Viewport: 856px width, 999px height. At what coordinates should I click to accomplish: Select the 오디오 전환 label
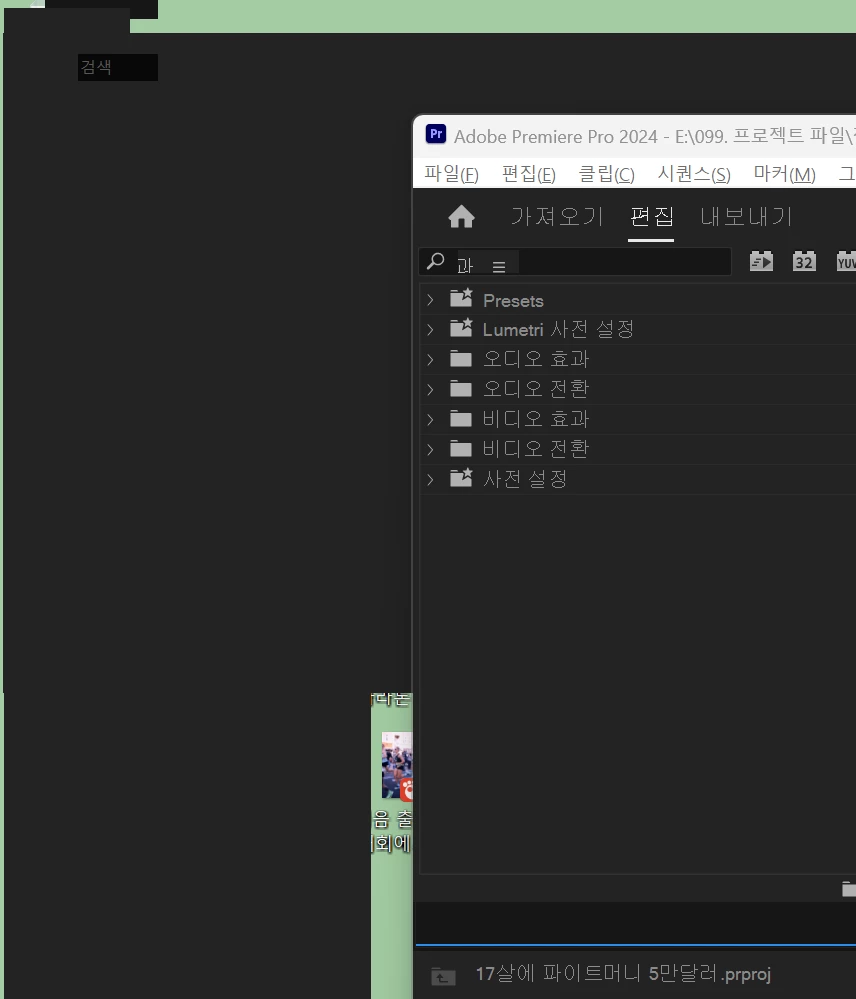(x=536, y=389)
